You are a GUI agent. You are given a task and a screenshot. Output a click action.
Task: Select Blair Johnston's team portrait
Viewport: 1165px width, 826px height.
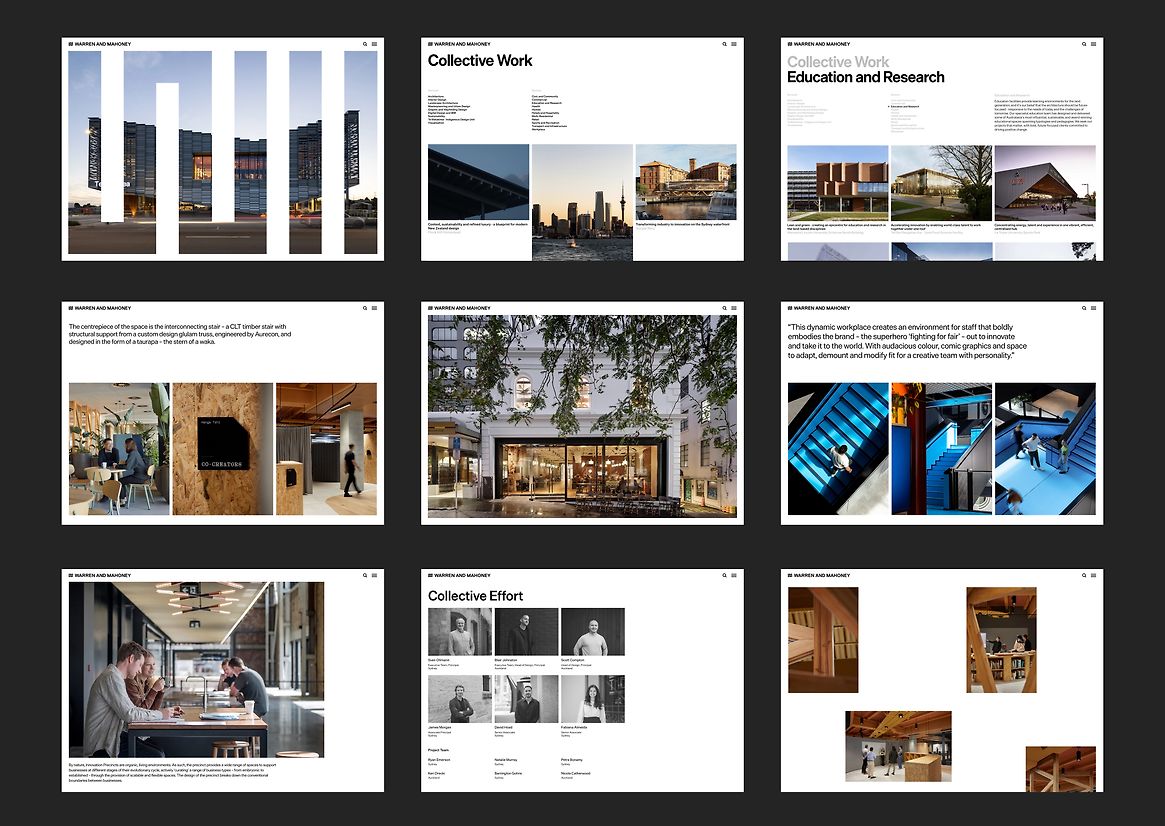pyautogui.click(x=525, y=632)
